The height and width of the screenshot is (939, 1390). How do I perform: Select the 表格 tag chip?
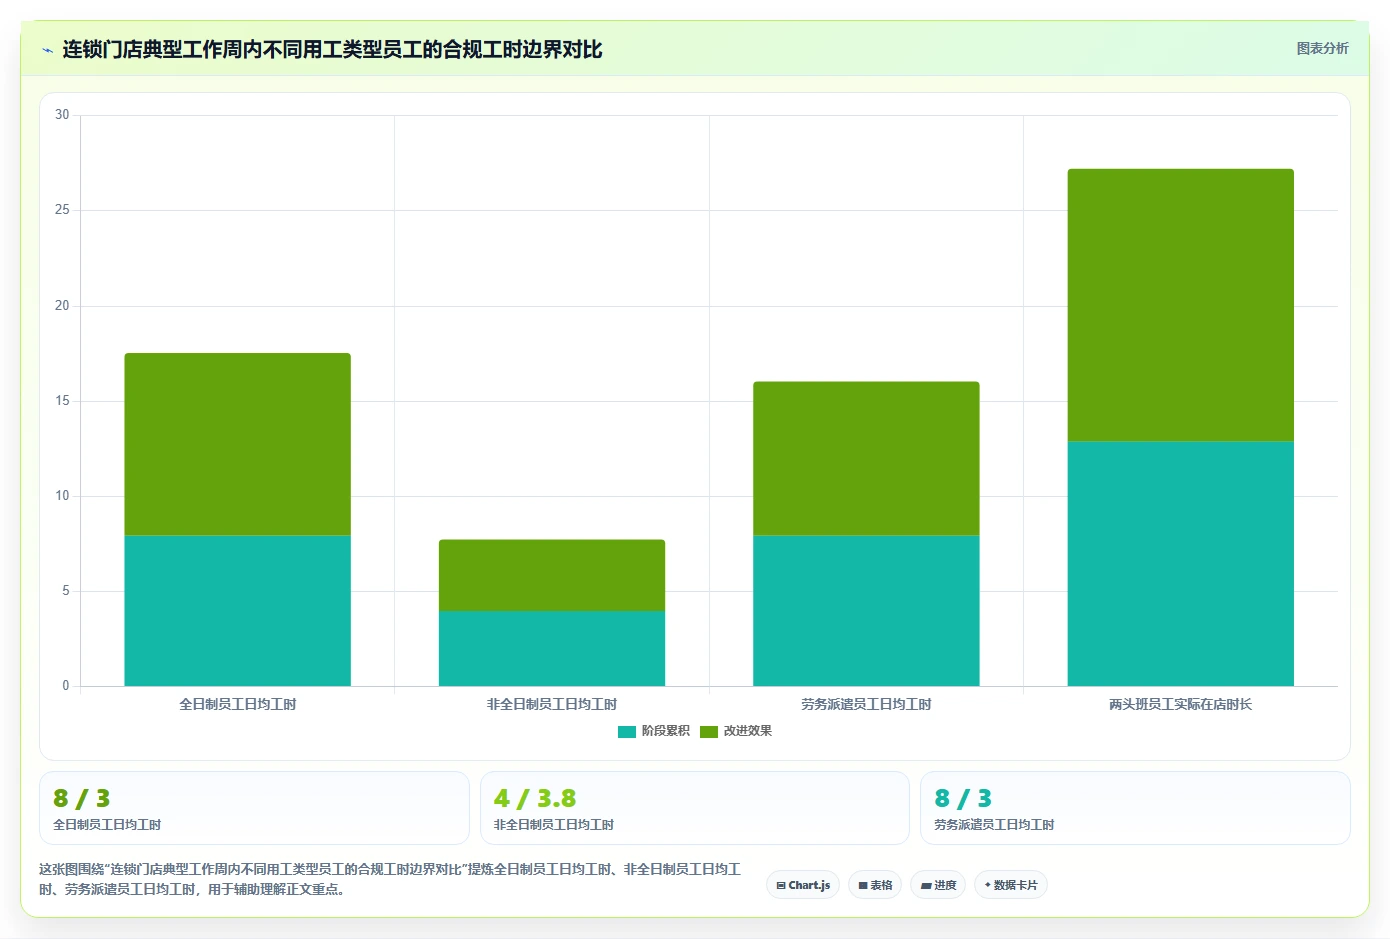875,885
